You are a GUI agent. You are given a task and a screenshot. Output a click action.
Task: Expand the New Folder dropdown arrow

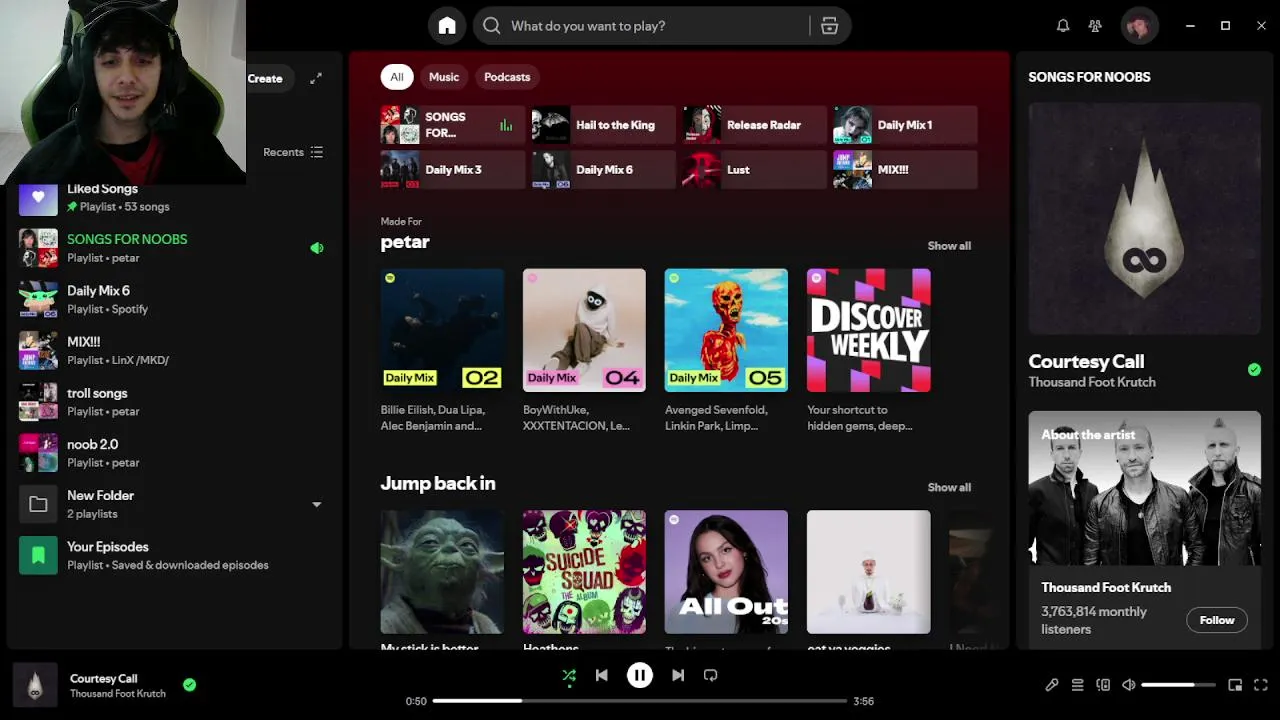coord(317,505)
